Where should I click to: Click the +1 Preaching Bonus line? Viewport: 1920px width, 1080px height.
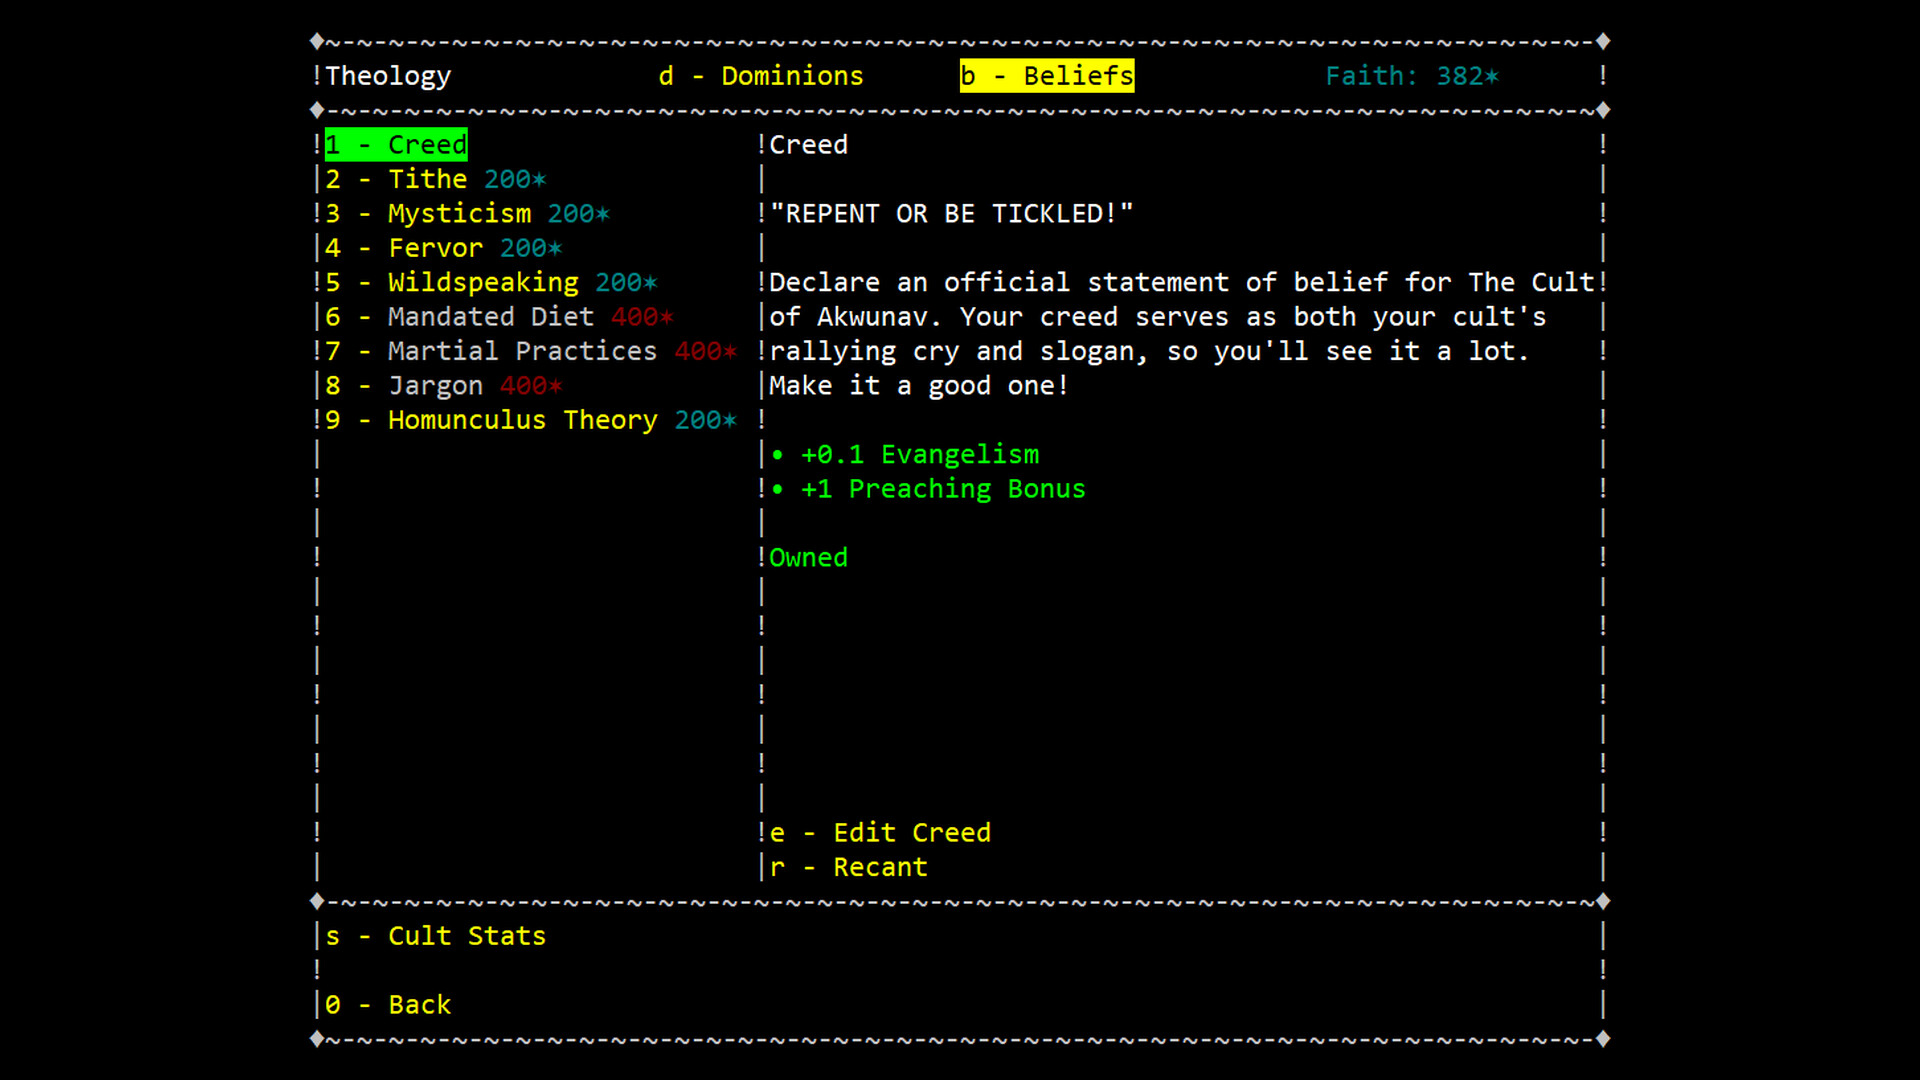tap(928, 489)
